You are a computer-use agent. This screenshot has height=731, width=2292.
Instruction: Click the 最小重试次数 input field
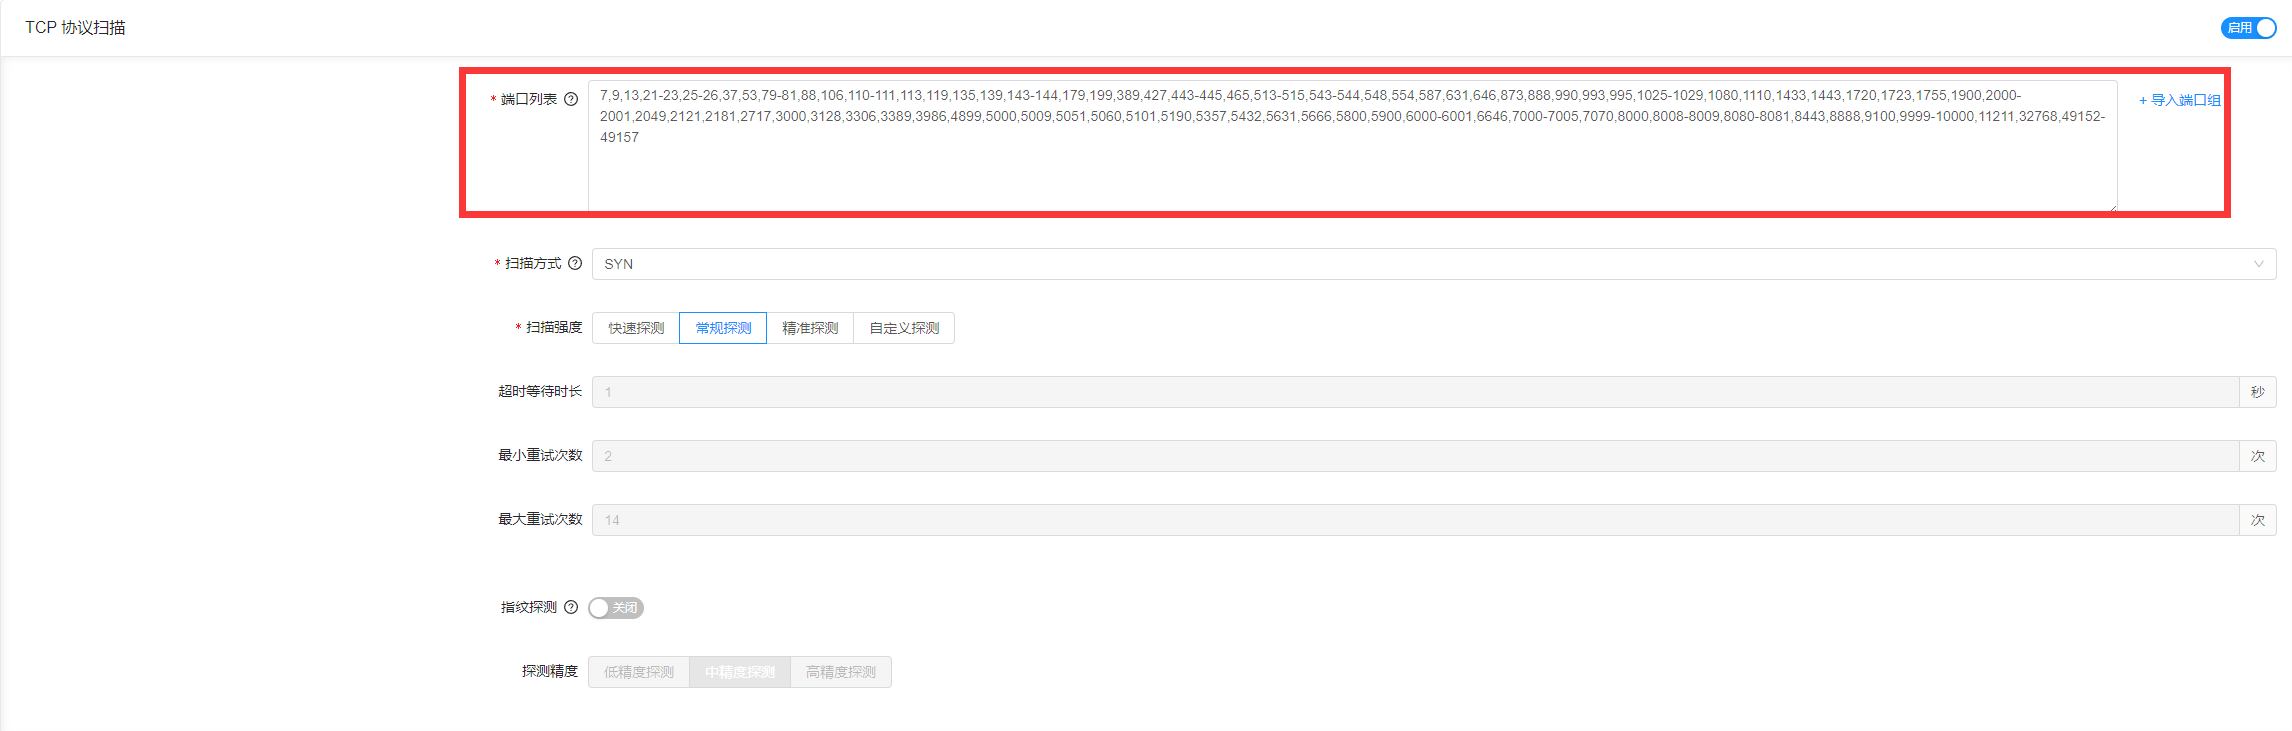pos(1415,456)
